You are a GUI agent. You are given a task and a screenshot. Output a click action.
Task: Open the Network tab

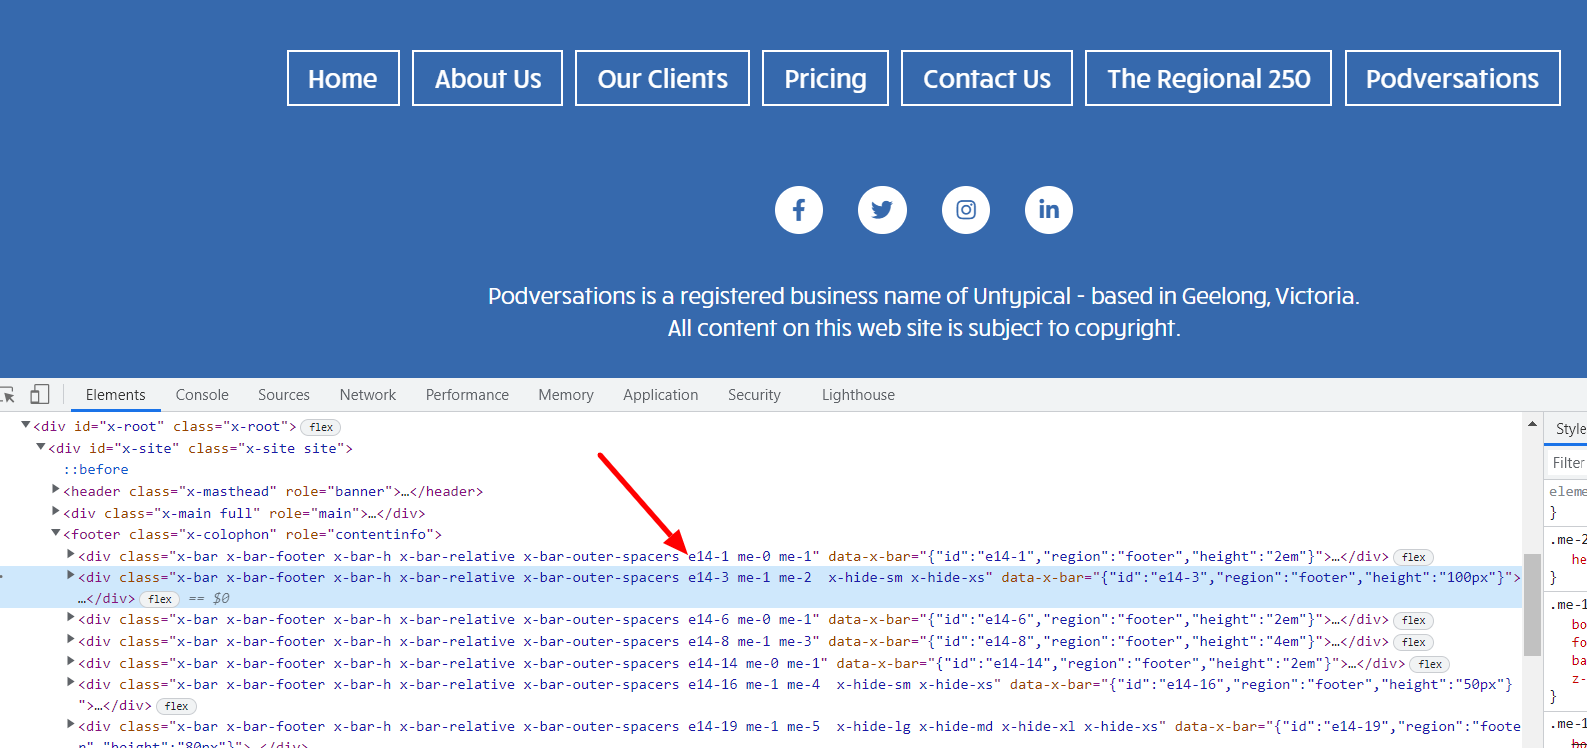pos(368,395)
